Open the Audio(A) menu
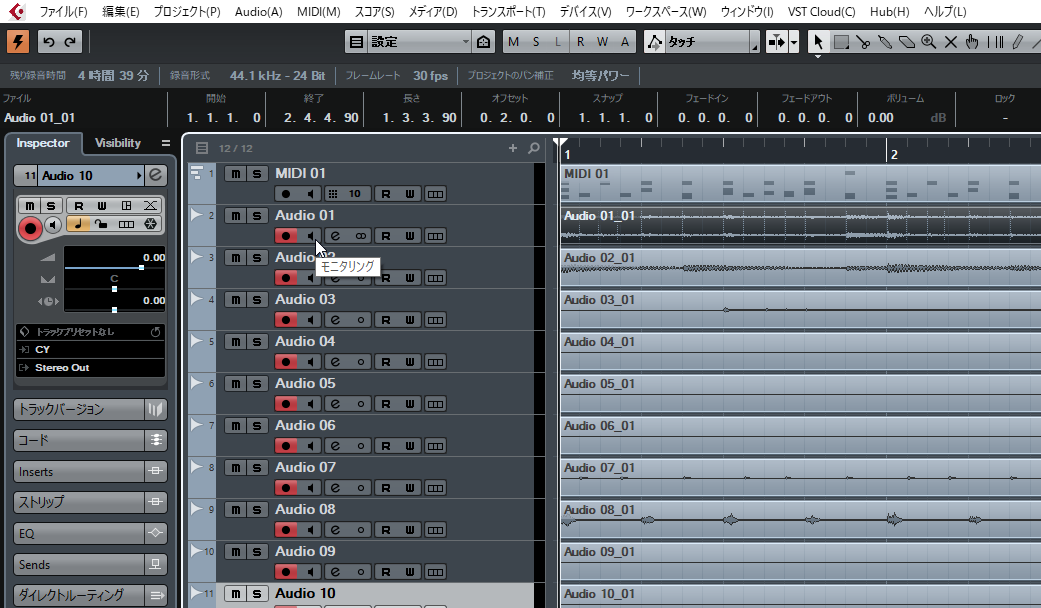 pos(258,11)
